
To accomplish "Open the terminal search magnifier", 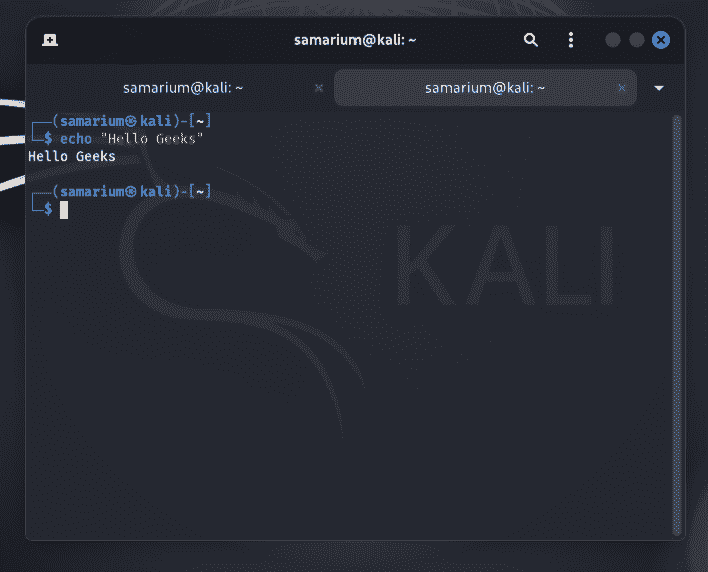I will [x=531, y=40].
